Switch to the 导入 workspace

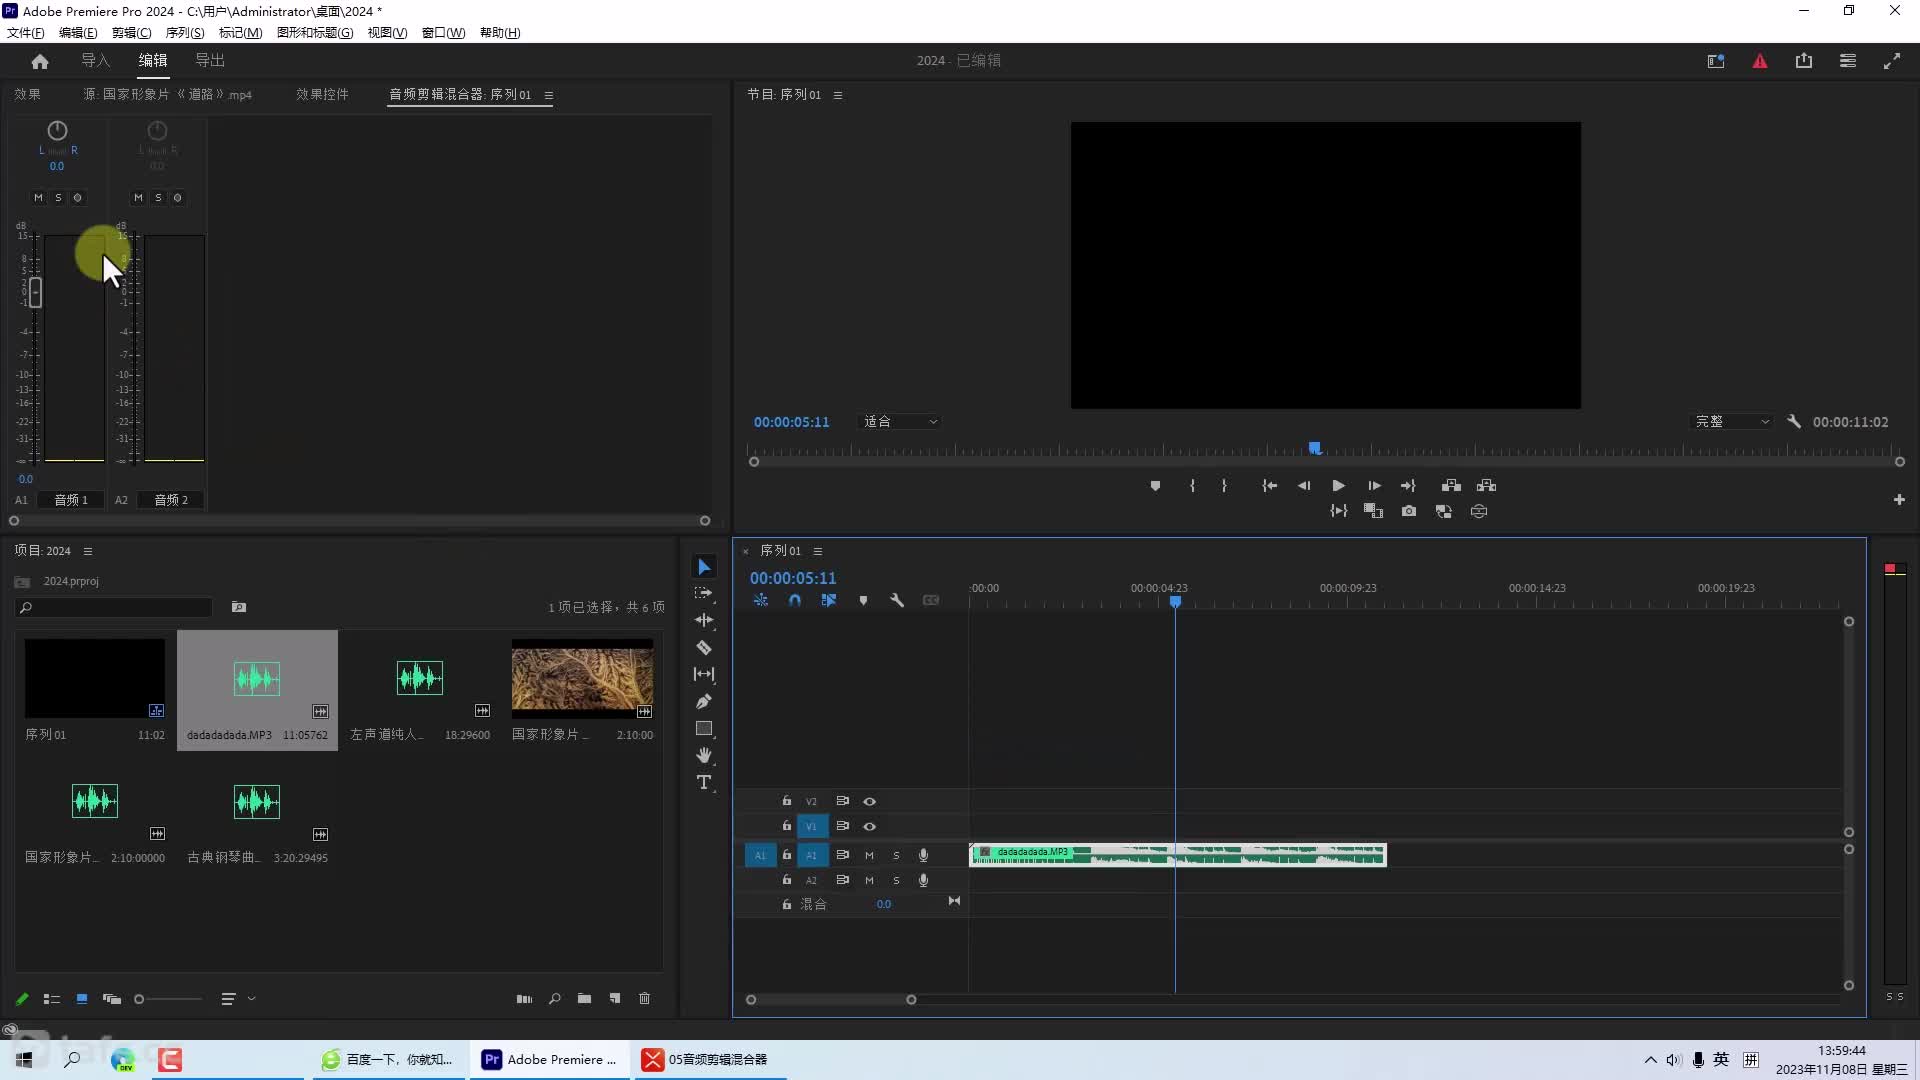point(95,61)
